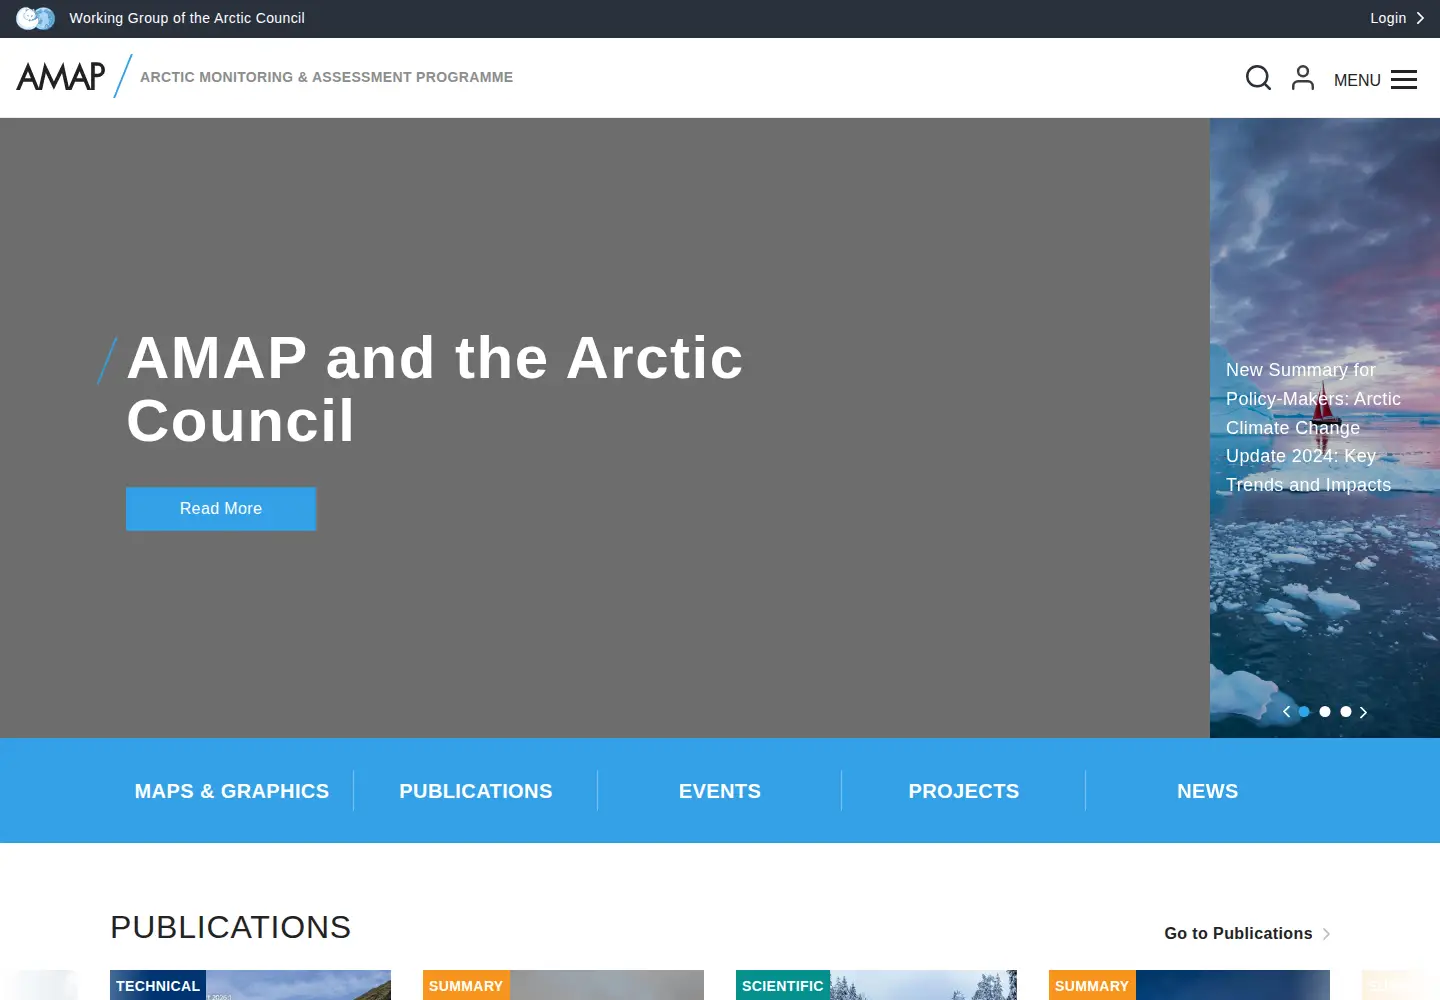Click the PUBLICATIONS section heading
The width and height of the screenshot is (1440, 1000).
231,927
